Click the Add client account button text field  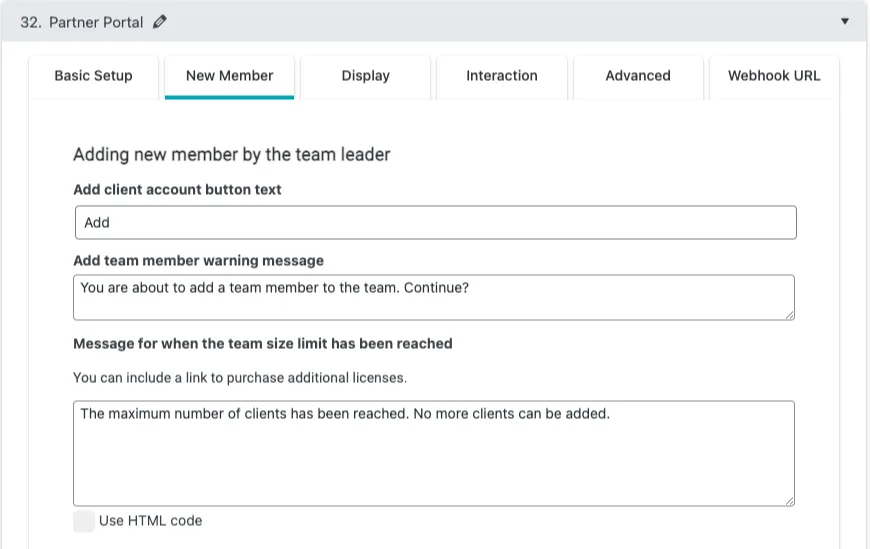(x=435, y=222)
